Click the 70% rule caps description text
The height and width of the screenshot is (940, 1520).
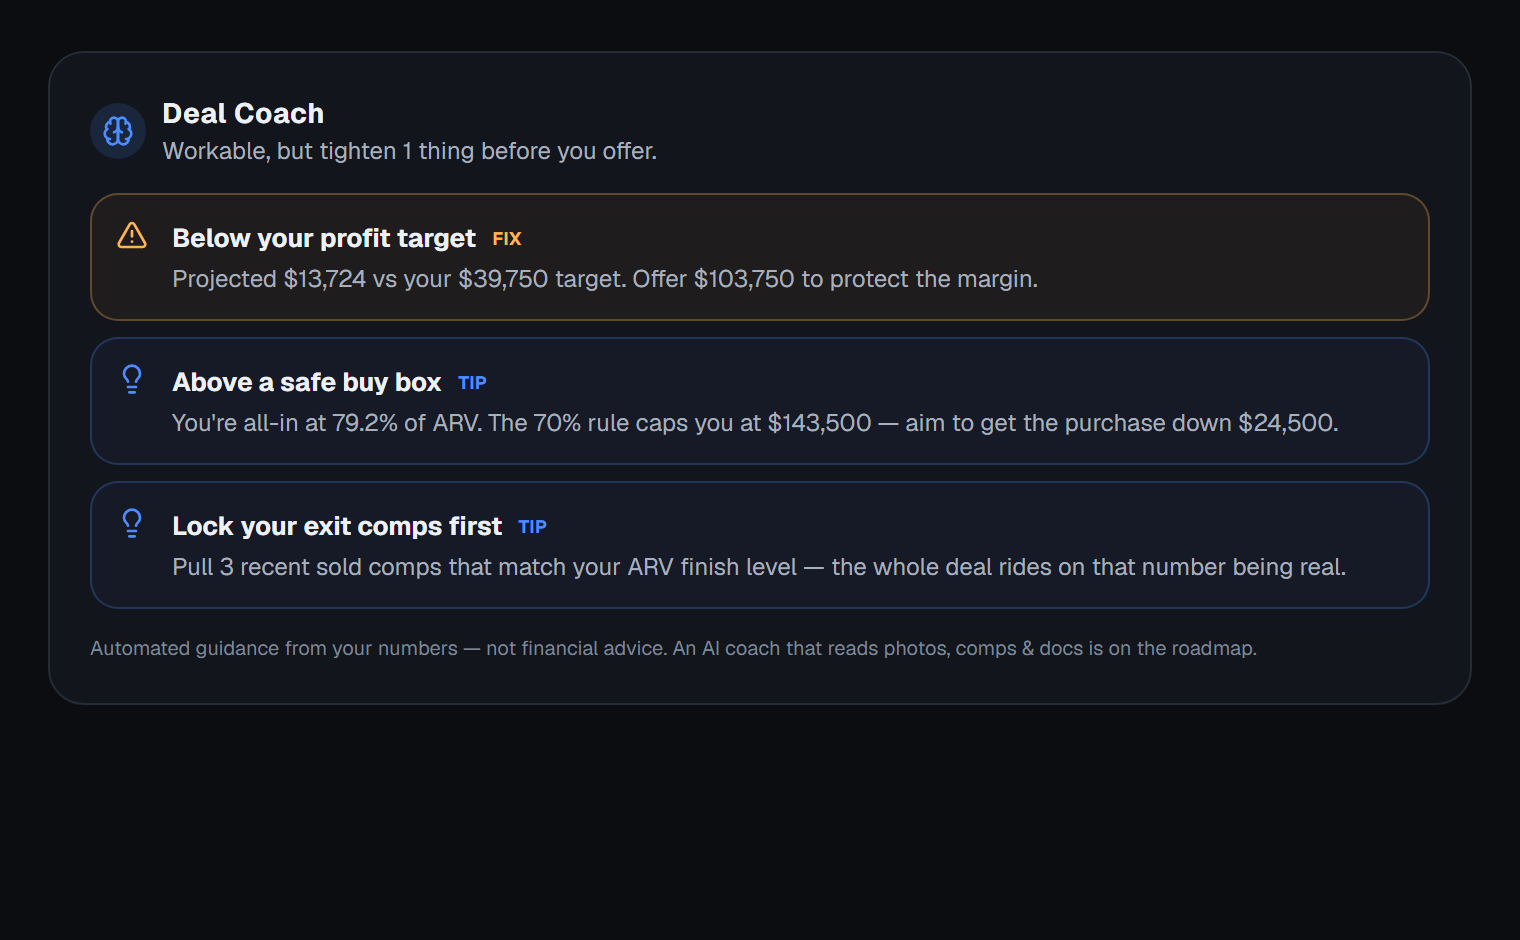click(755, 423)
